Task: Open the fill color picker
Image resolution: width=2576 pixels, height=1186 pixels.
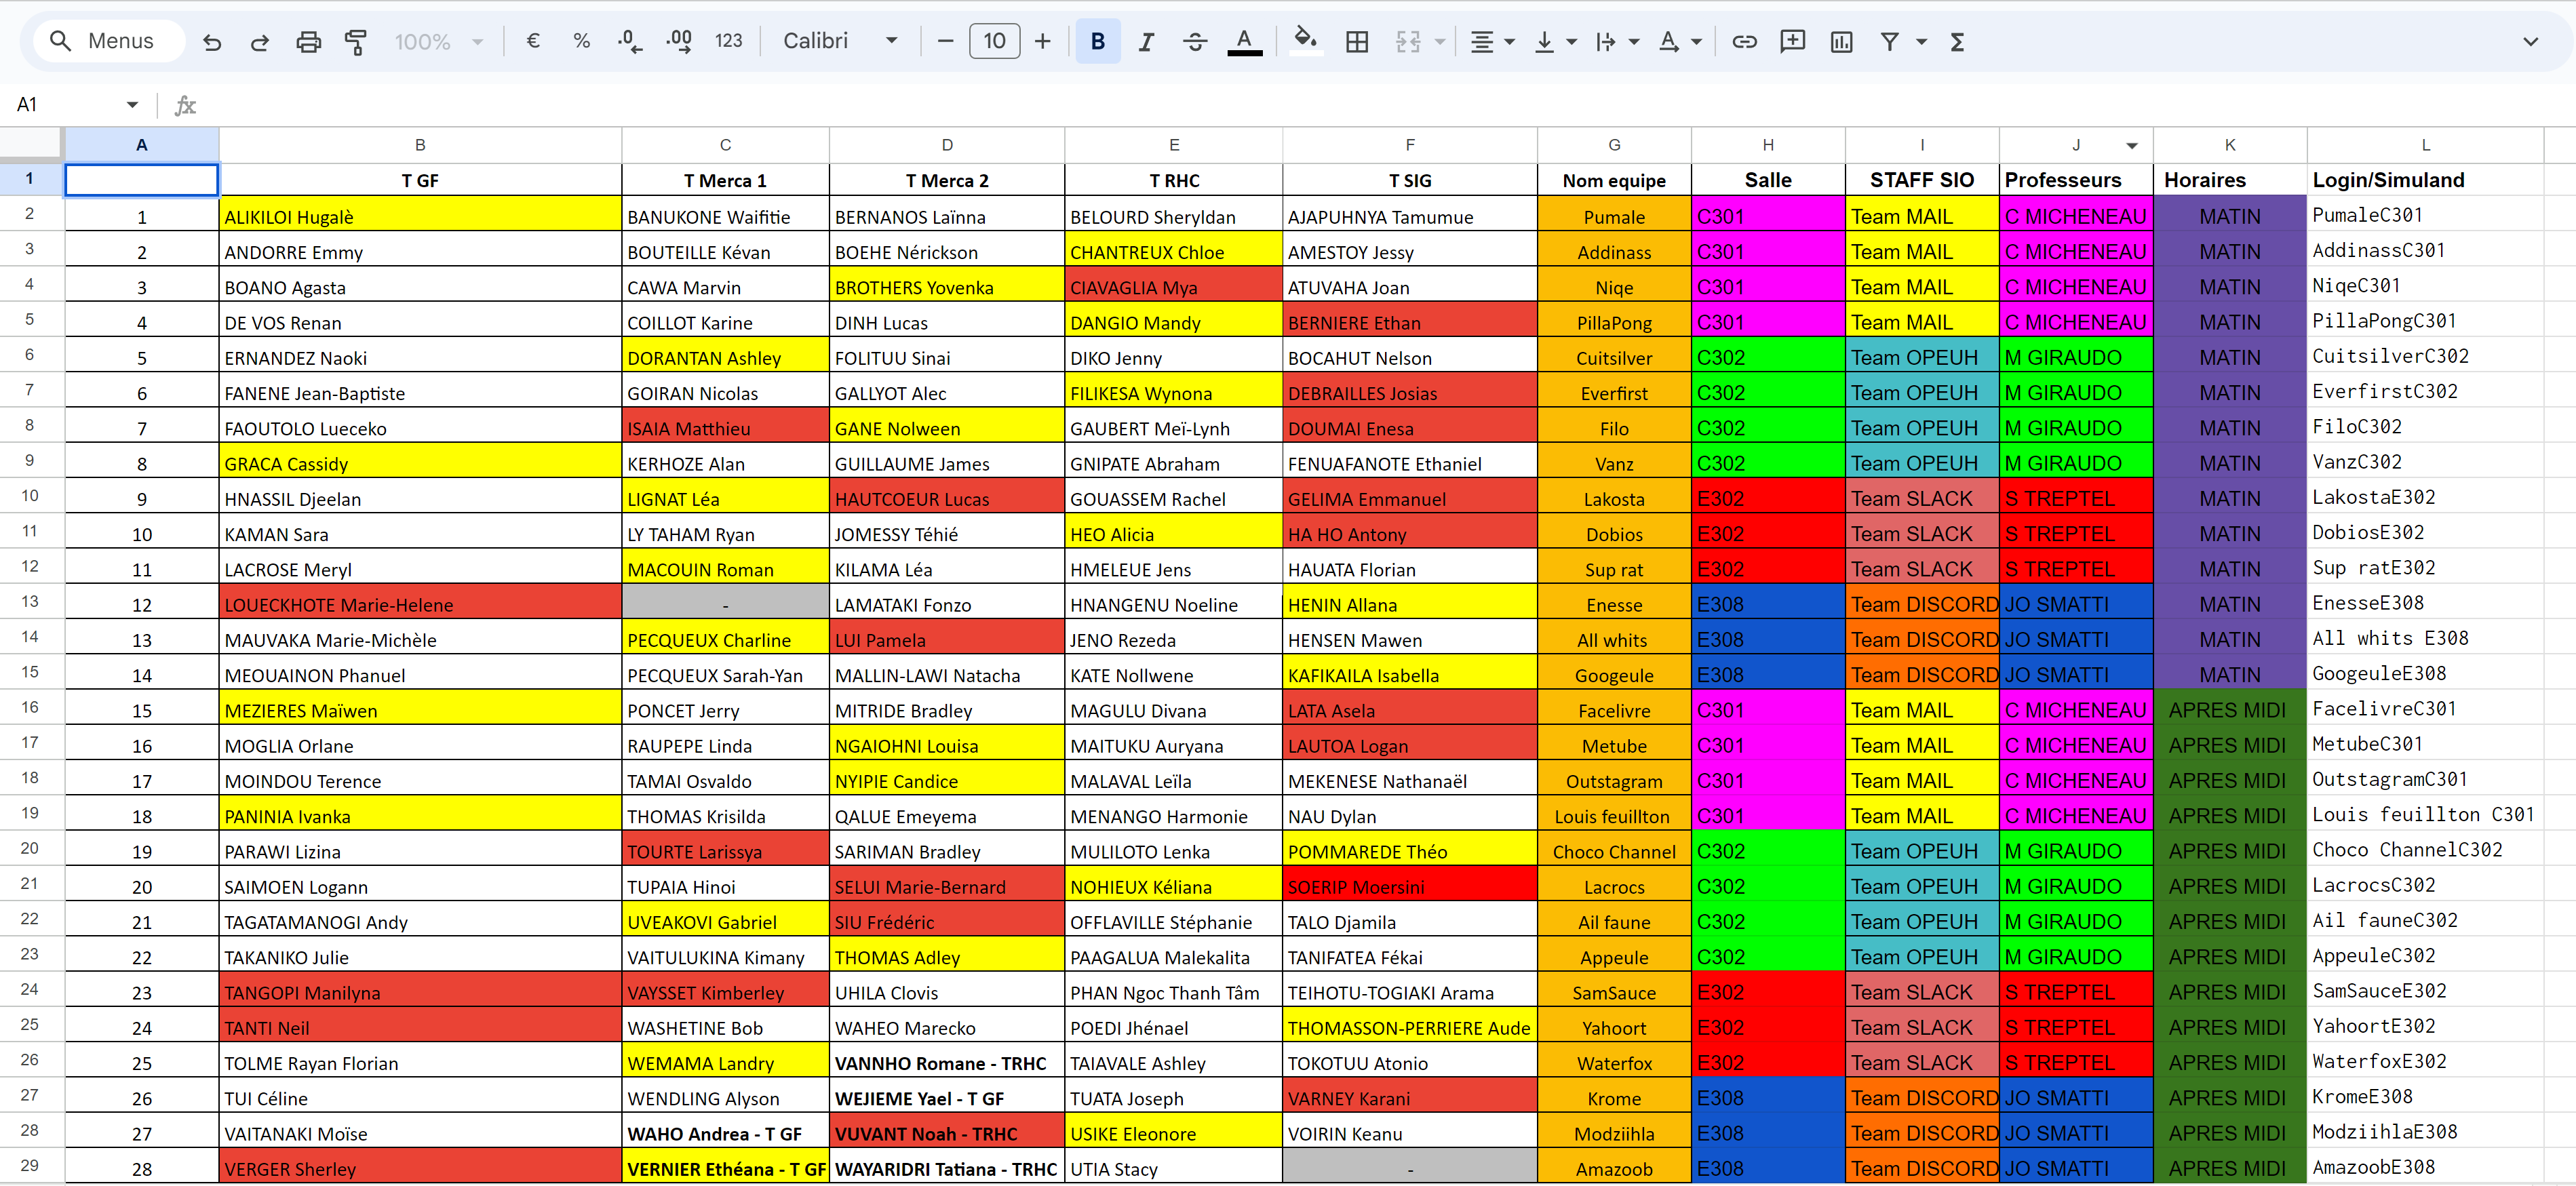Action: tap(1304, 41)
